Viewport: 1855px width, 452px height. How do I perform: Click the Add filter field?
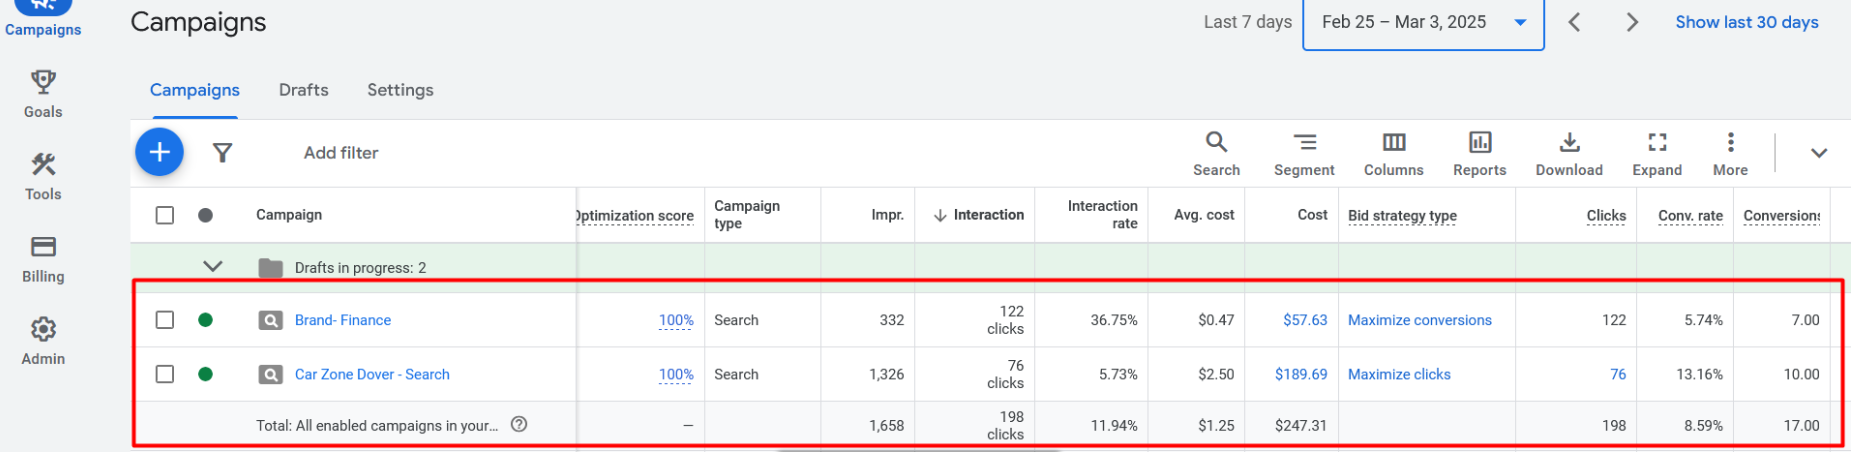coord(341,153)
